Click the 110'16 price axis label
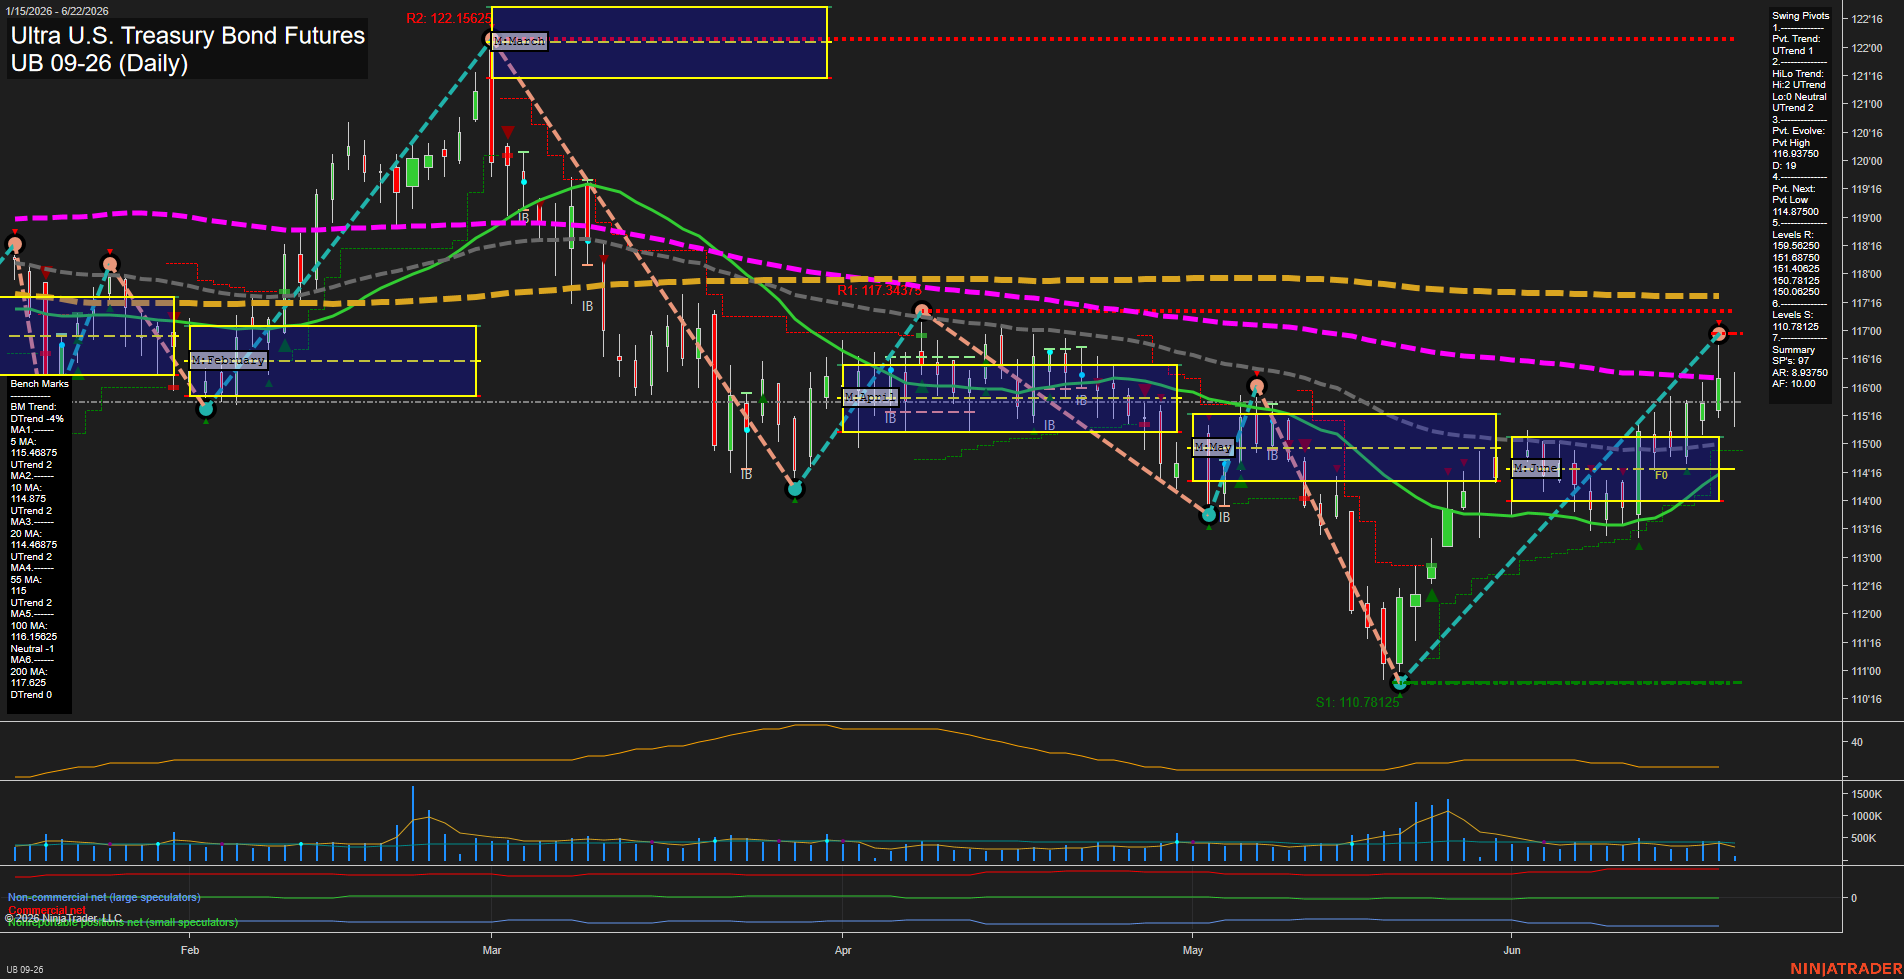 pos(1866,699)
